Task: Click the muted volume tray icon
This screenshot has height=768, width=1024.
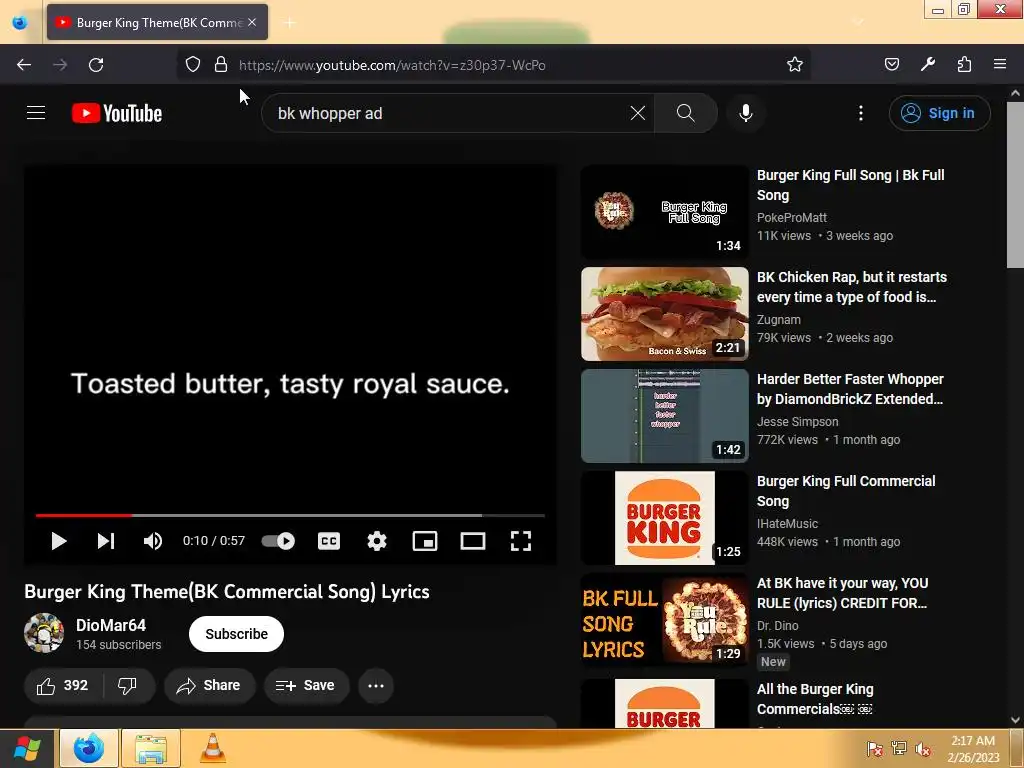Action: 923,748
